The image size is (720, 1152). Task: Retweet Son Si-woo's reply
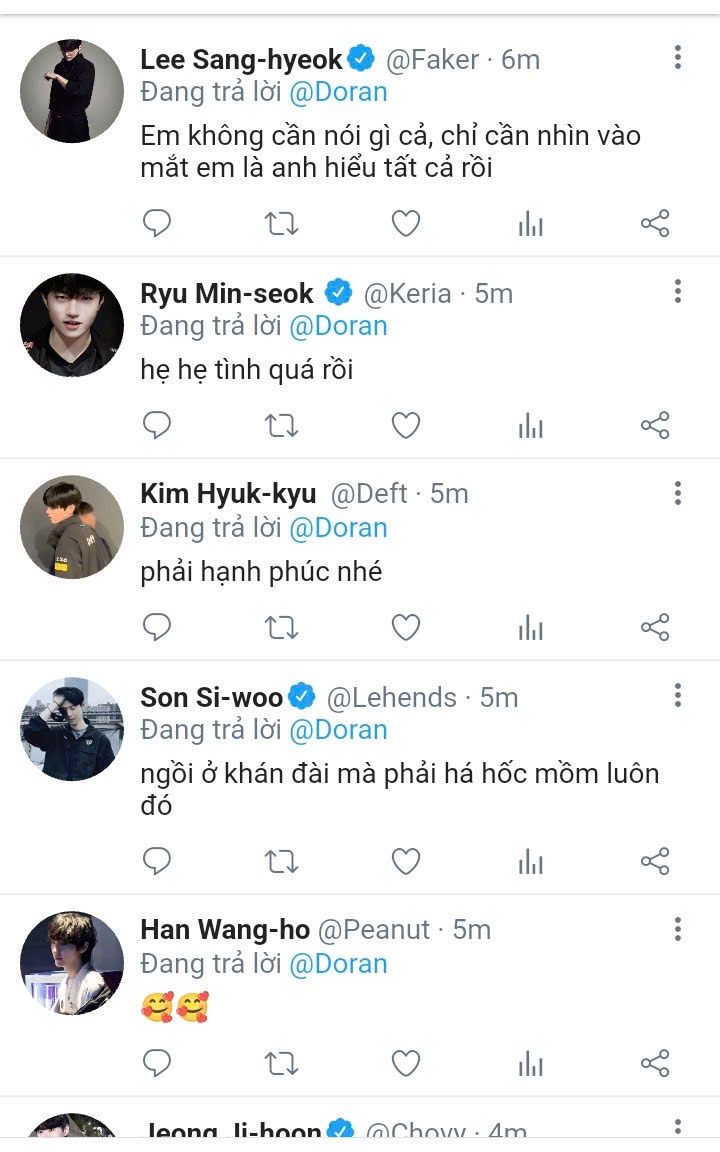(281, 861)
